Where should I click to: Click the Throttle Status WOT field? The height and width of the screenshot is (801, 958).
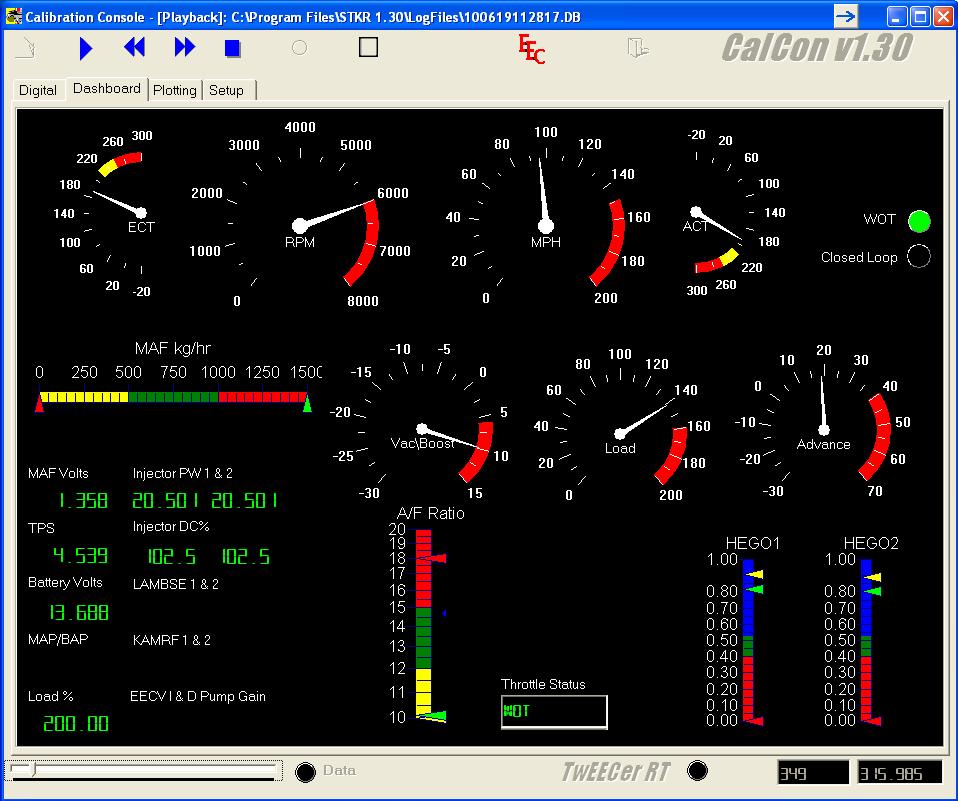coord(554,712)
